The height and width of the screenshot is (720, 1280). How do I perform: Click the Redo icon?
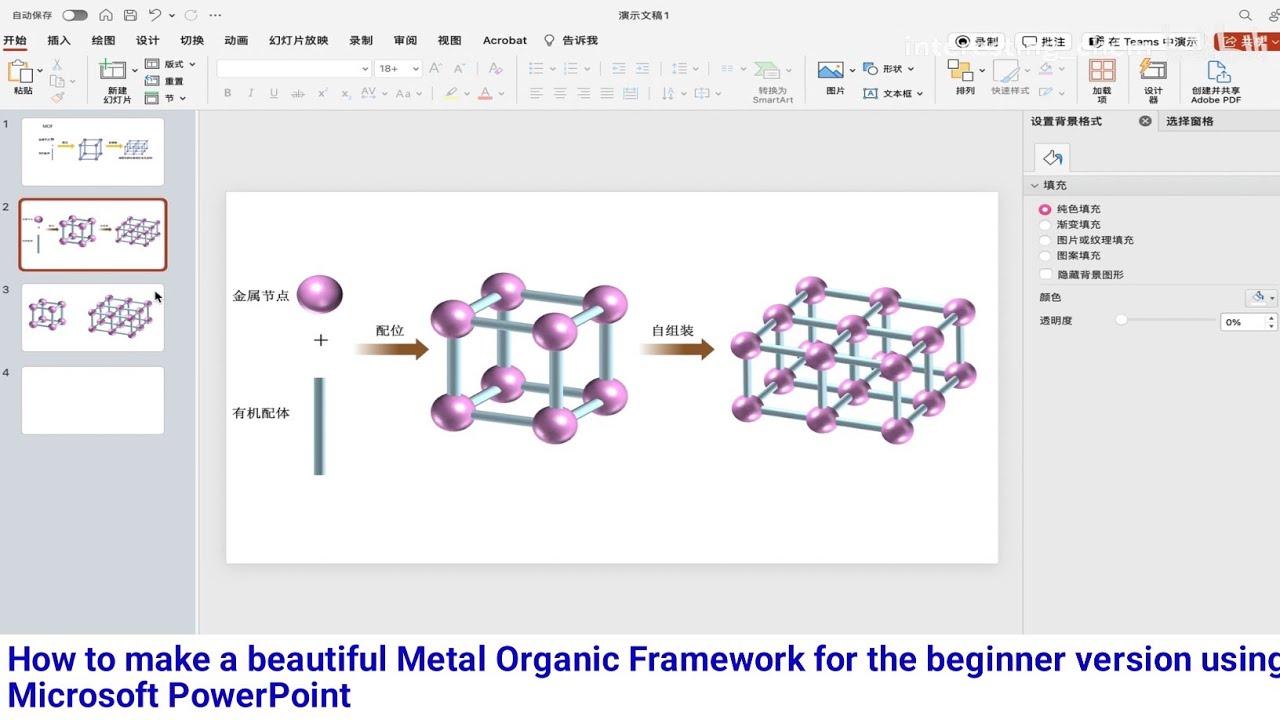[191, 15]
